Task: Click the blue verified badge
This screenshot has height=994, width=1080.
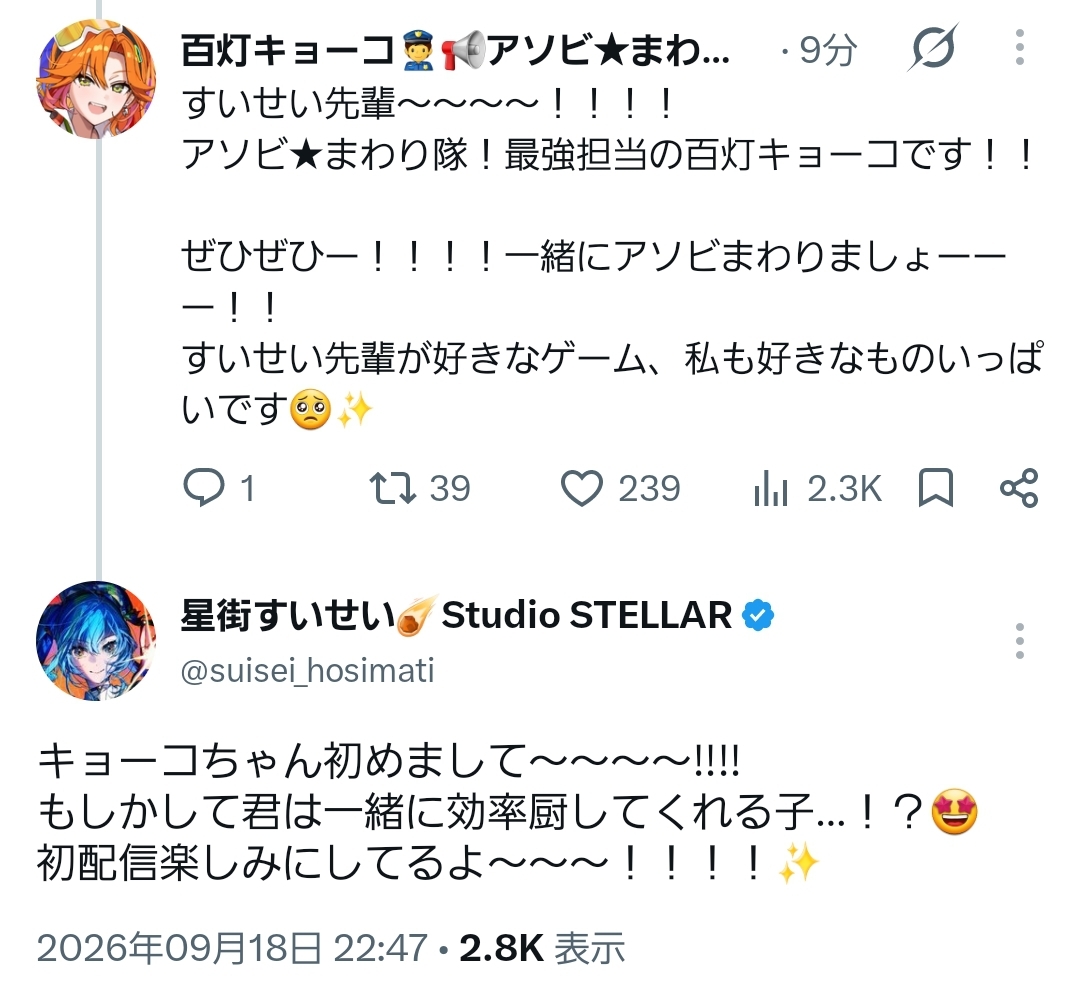Action: coord(758,615)
